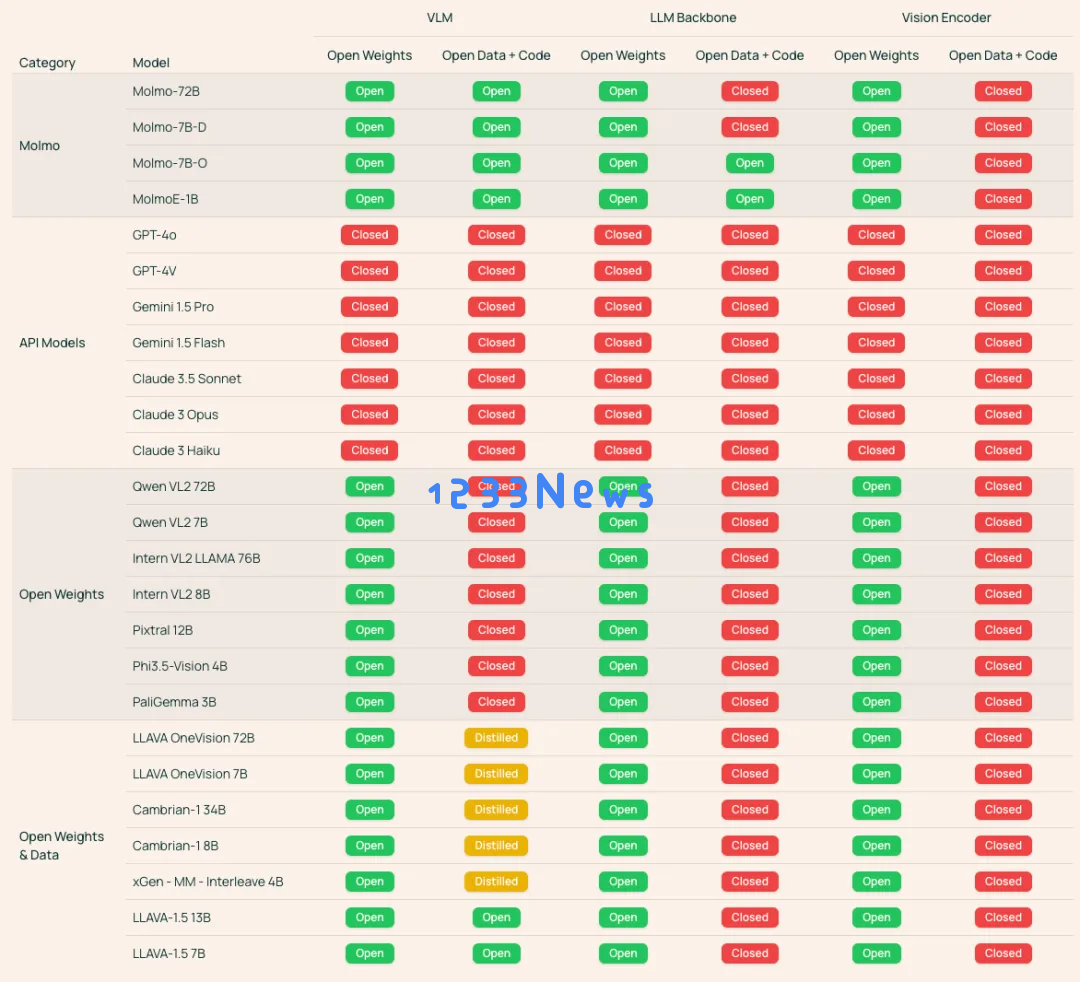
Task: Select the Pixtral 12B model name
Action: coord(163,630)
